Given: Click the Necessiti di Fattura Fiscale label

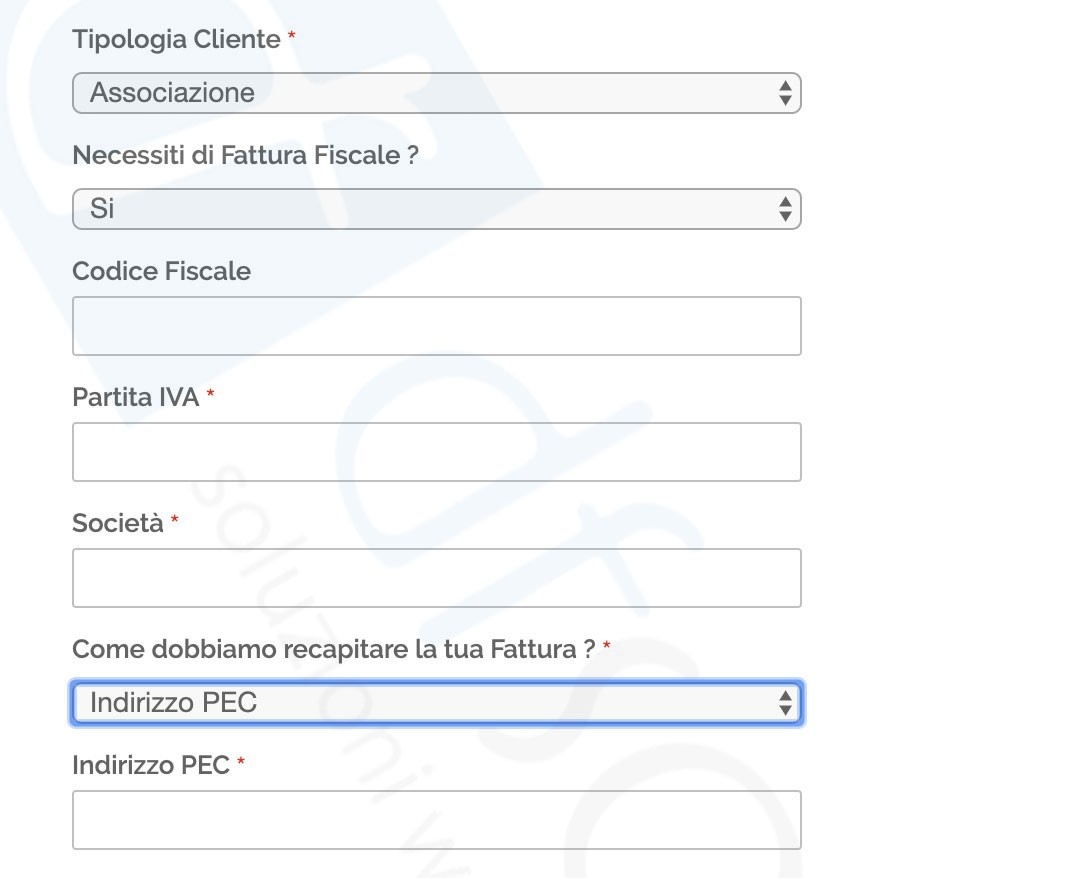Looking at the screenshot, I should tap(245, 155).
